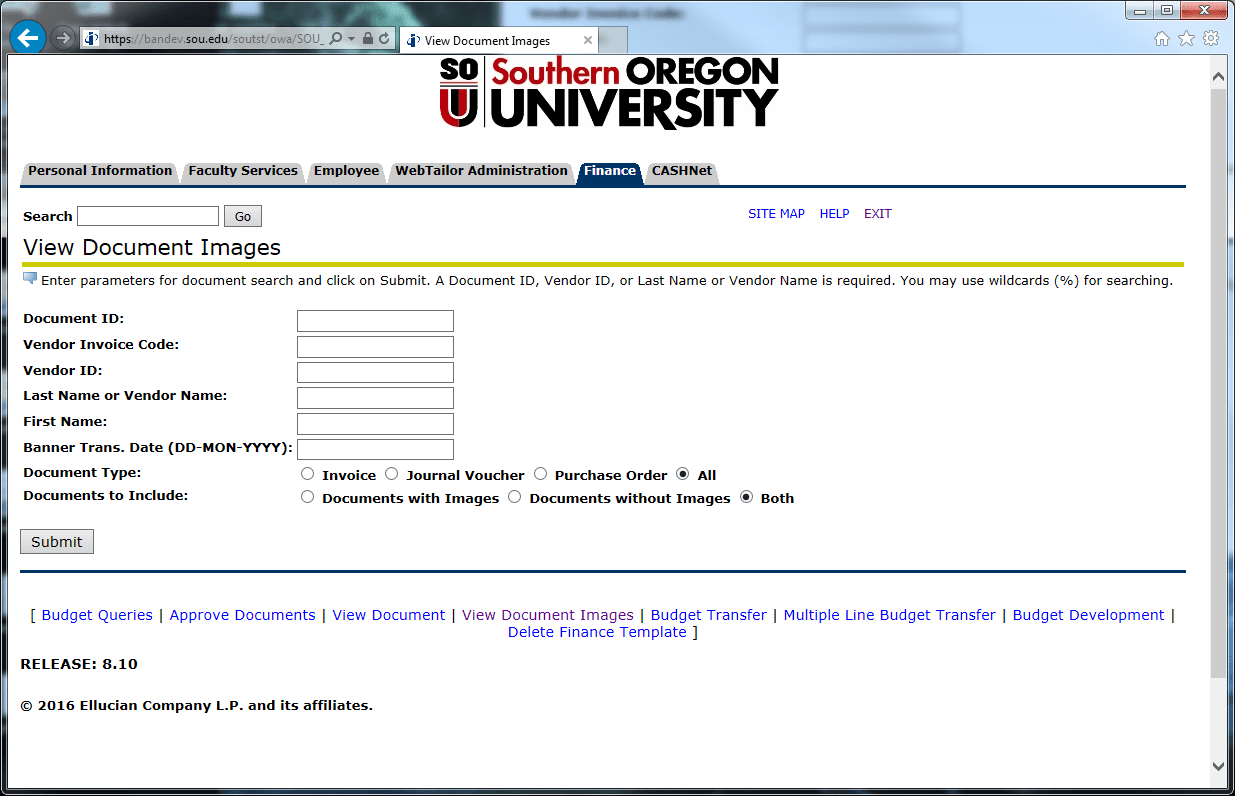Image resolution: width=1235 pixels, height=796 pixels.
Task: Select the Purchase Order document type
Action: click(541, 474)
